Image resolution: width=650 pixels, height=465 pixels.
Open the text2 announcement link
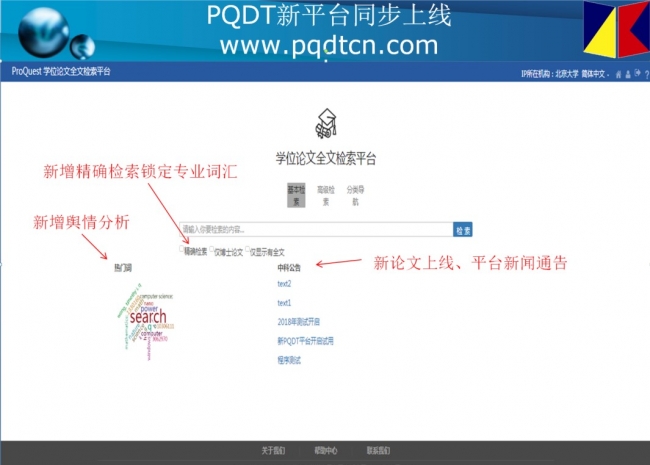284,284
